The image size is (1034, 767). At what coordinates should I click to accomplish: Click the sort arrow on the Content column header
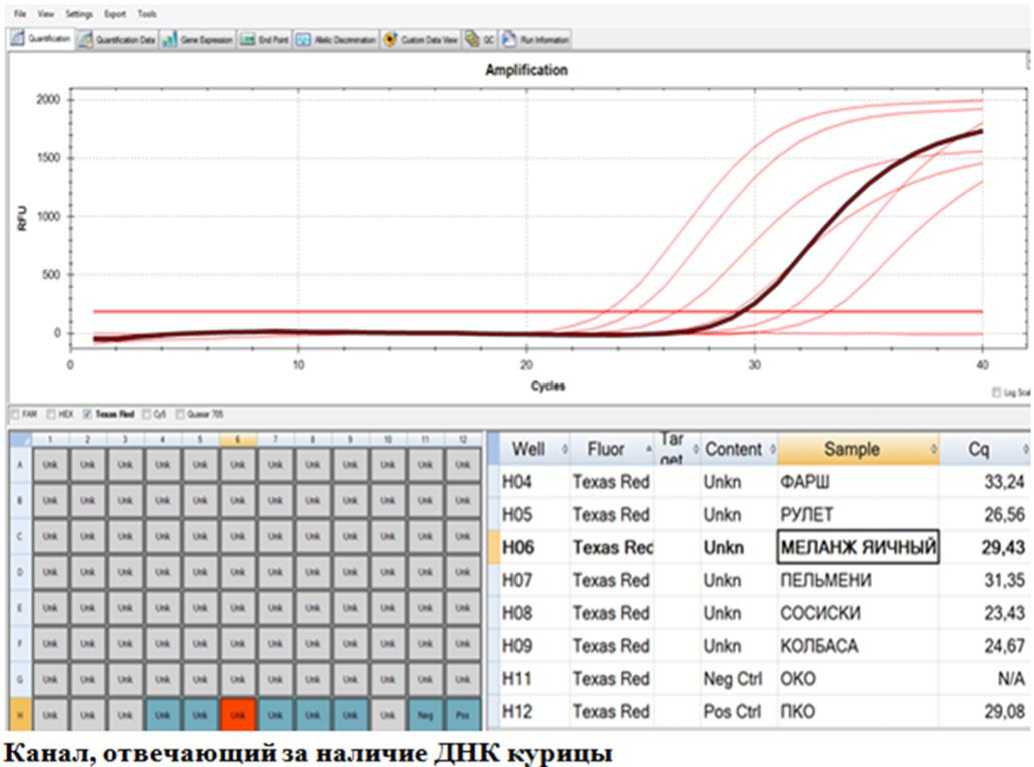click(x=770, y=449)
